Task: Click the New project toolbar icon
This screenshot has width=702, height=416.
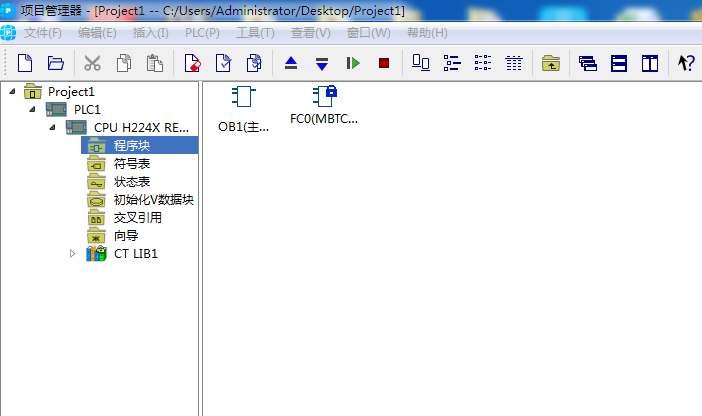Action: point(25,63)
